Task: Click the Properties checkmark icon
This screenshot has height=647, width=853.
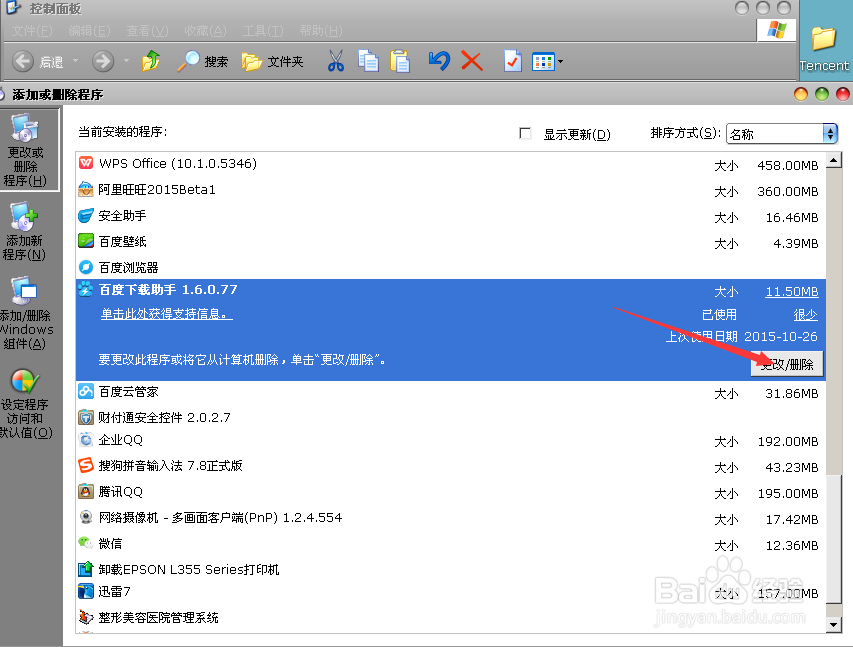Action: coord(512,61)
